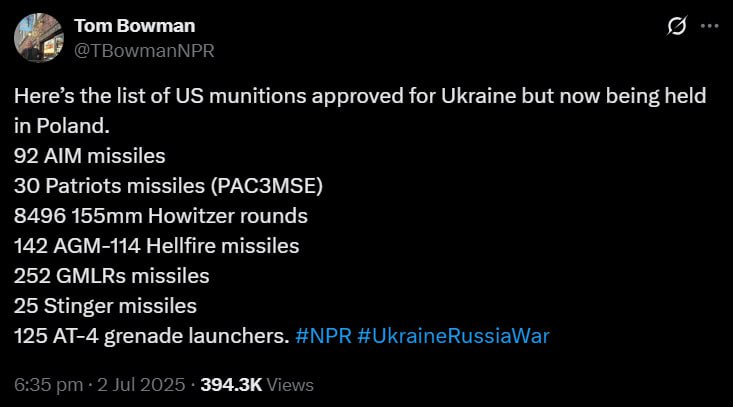Click the Patriots missiles (PAC3MSE) line
The width and height of the screenshot is (733, 407).
pyautogui.click(x=168, y=186)
